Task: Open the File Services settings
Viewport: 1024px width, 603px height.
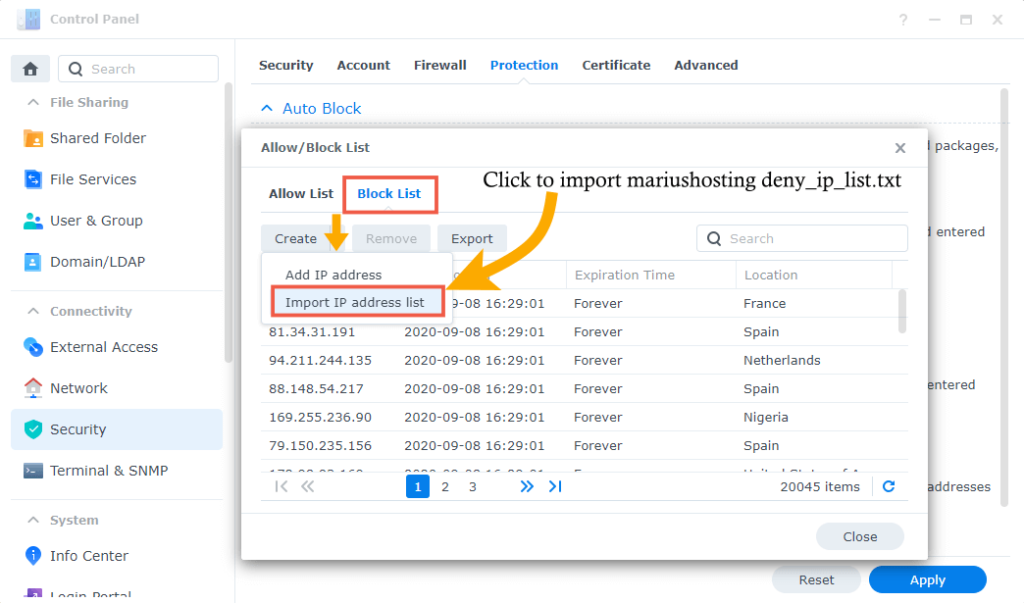Action: 92,179
